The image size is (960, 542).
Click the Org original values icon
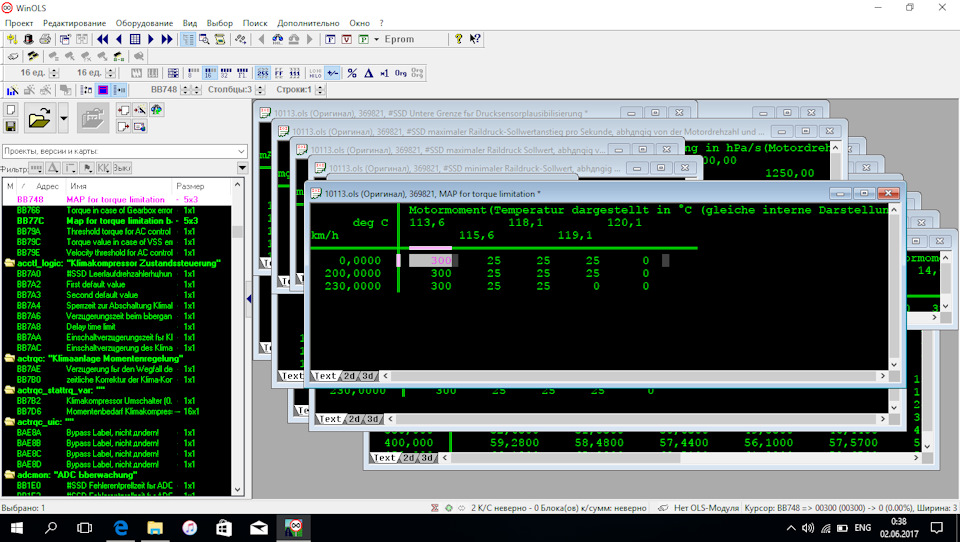[x=400, y=73]
